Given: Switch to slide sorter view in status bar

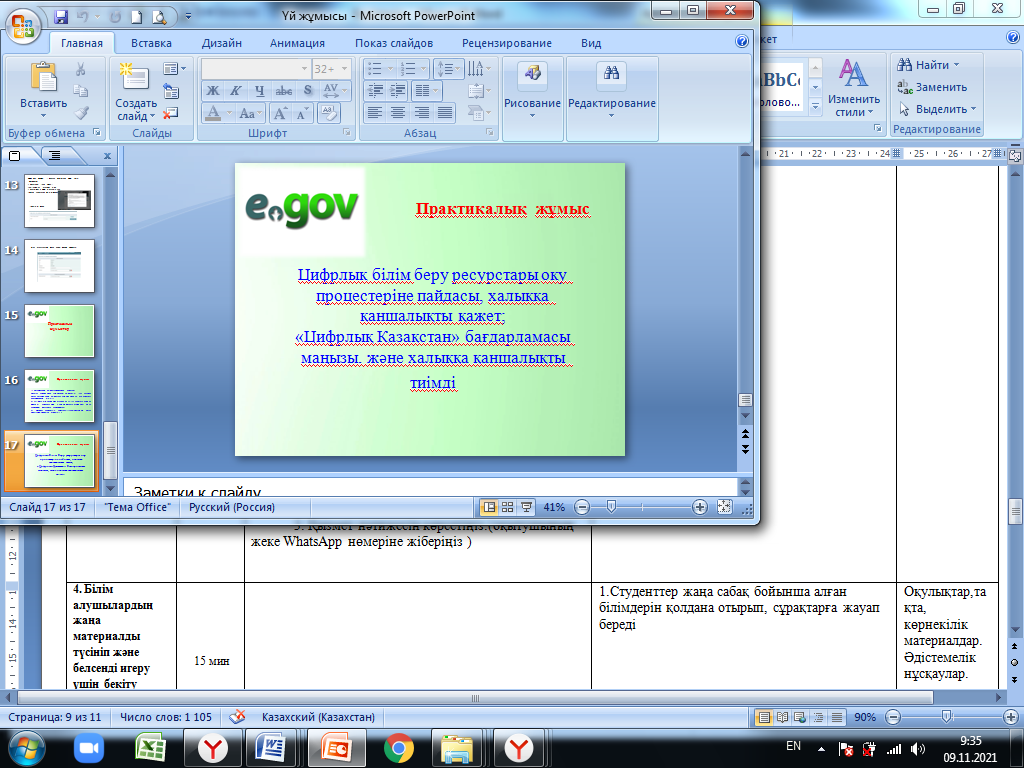Looking at the screenshot, I should pyautogui.click(x=507, y=507).
